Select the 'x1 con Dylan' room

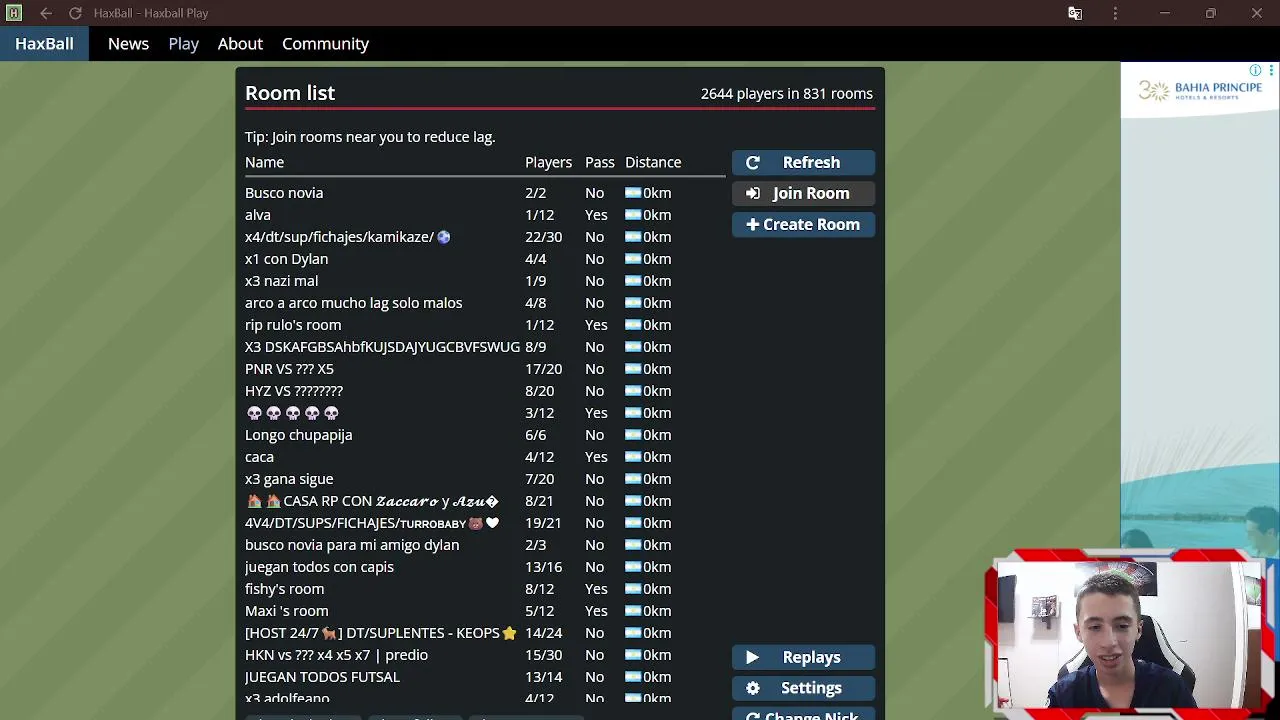[485, 259]
